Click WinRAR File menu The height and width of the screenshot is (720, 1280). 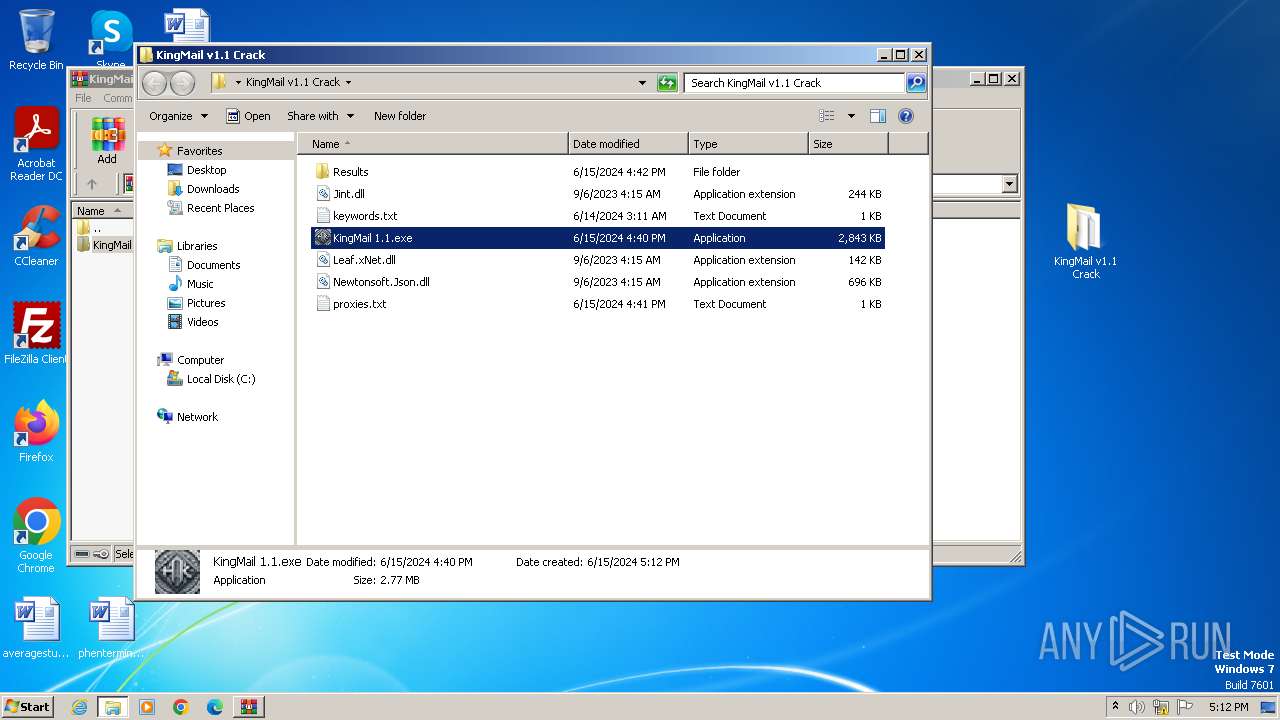[83, 98]
